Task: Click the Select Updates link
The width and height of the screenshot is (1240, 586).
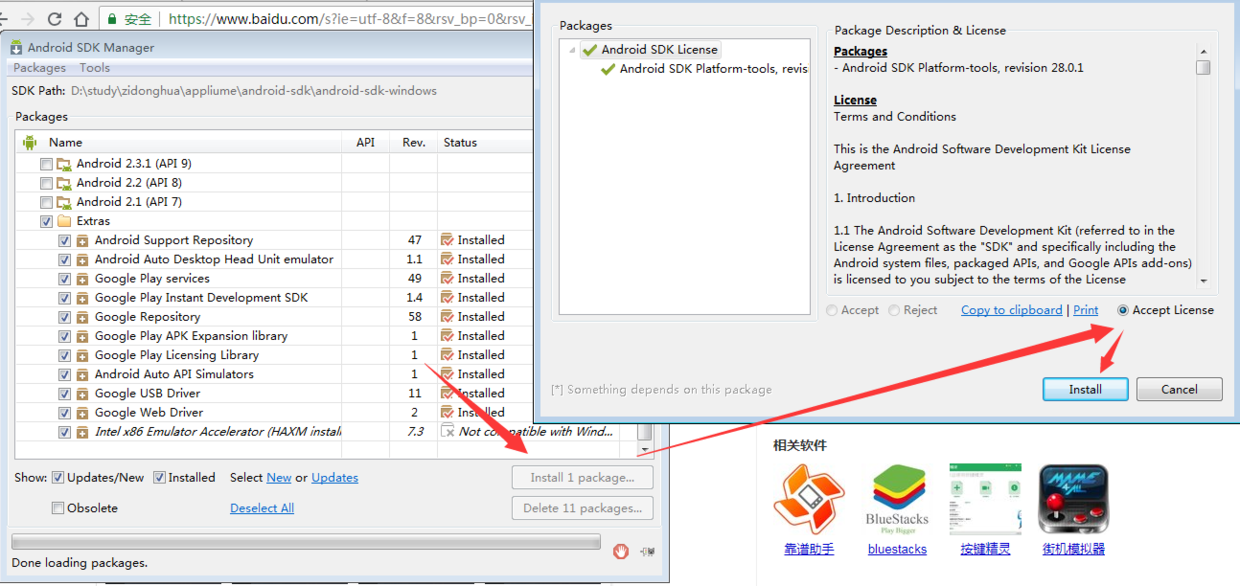Action: point(335,478)
